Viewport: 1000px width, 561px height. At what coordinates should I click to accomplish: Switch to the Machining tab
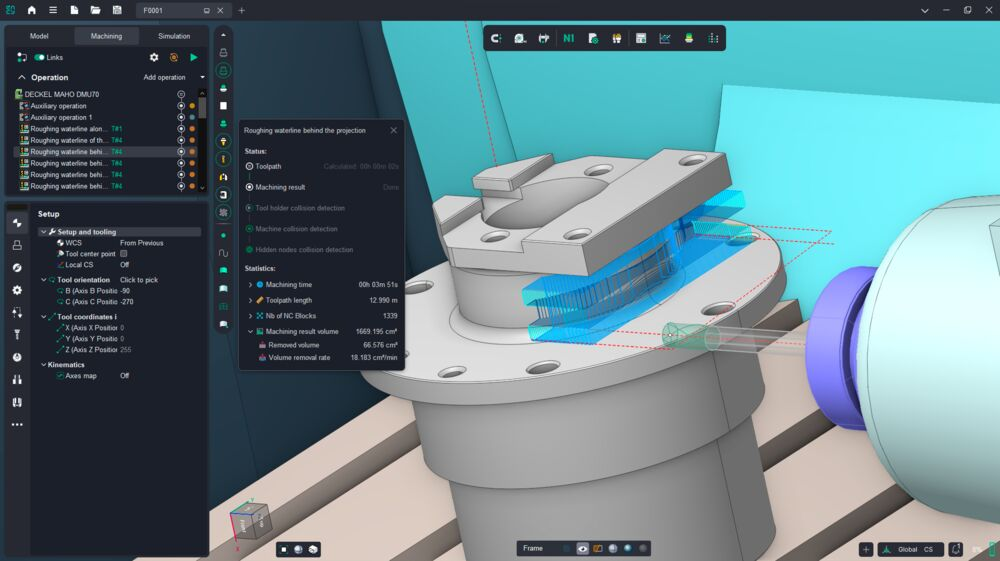107,36
